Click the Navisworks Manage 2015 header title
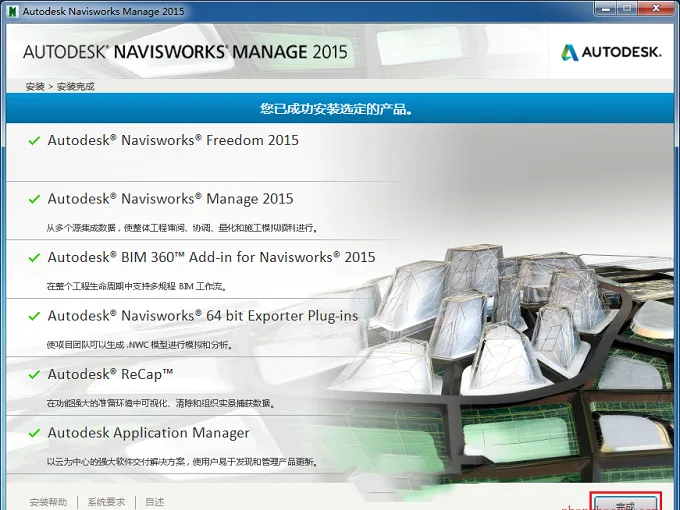680x510 pixels. point(185,52)
